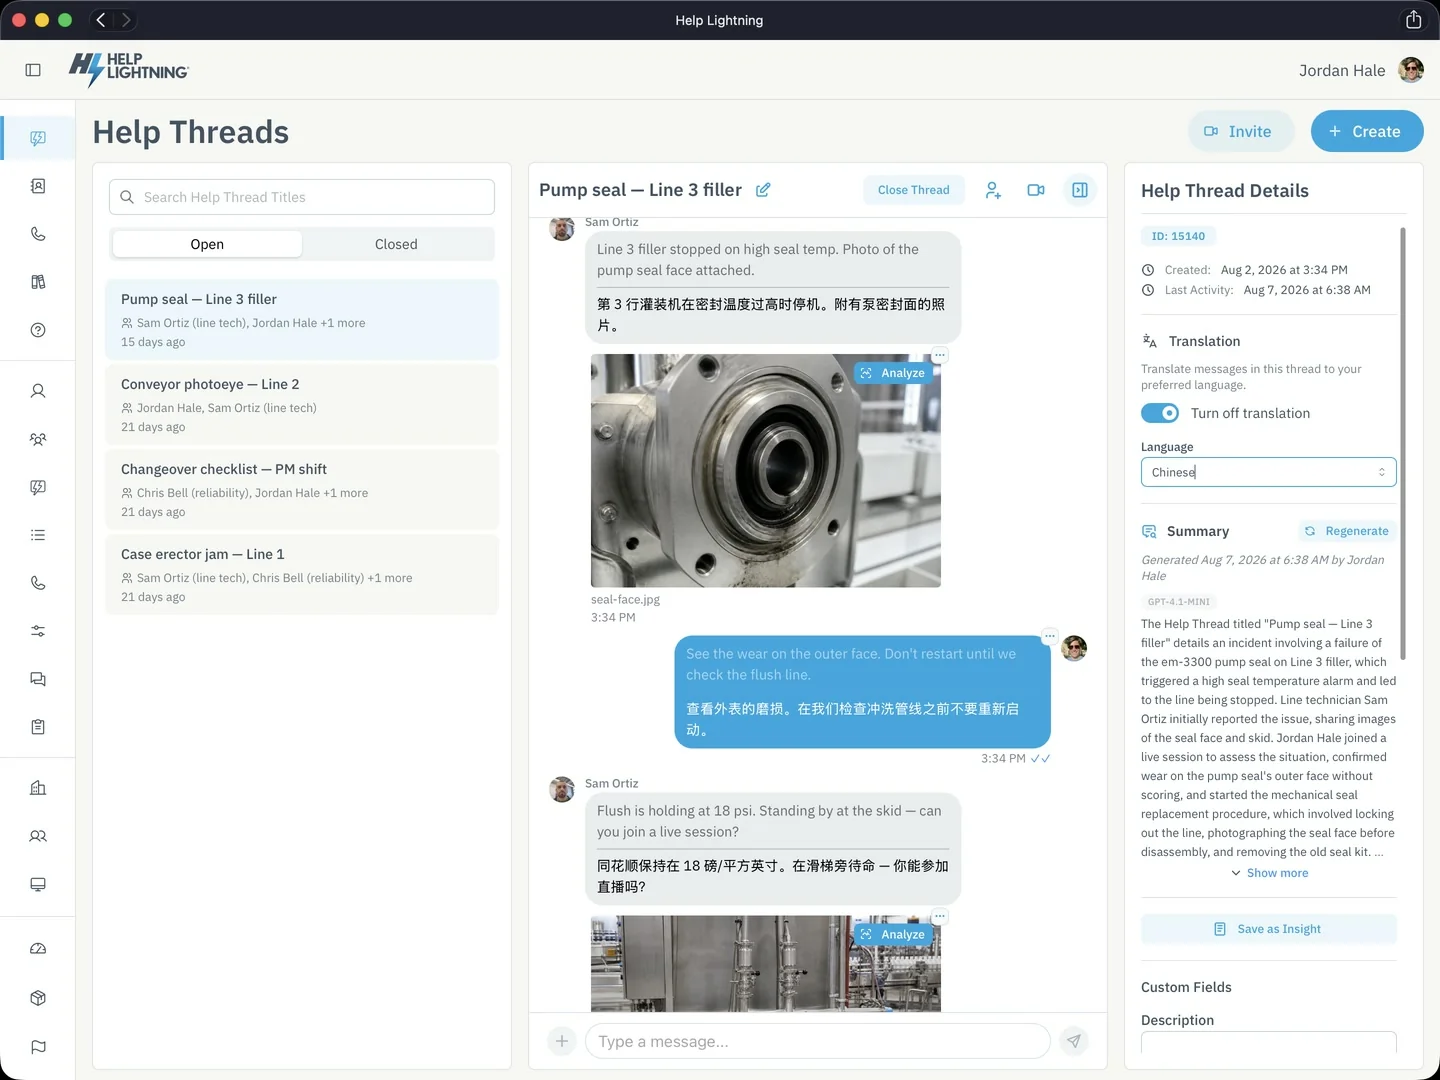Viewport: 1440px width, 1080px height.
Task: Start a video call from thread header
Action: click(x=1036, y=190)
